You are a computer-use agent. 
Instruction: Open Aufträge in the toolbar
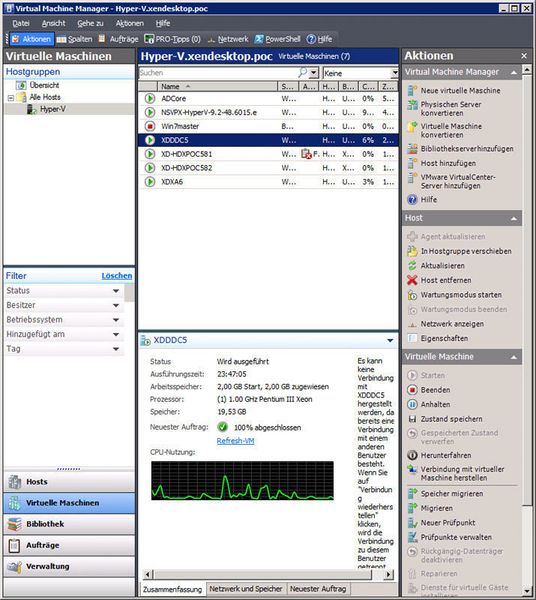coord(119,39)
